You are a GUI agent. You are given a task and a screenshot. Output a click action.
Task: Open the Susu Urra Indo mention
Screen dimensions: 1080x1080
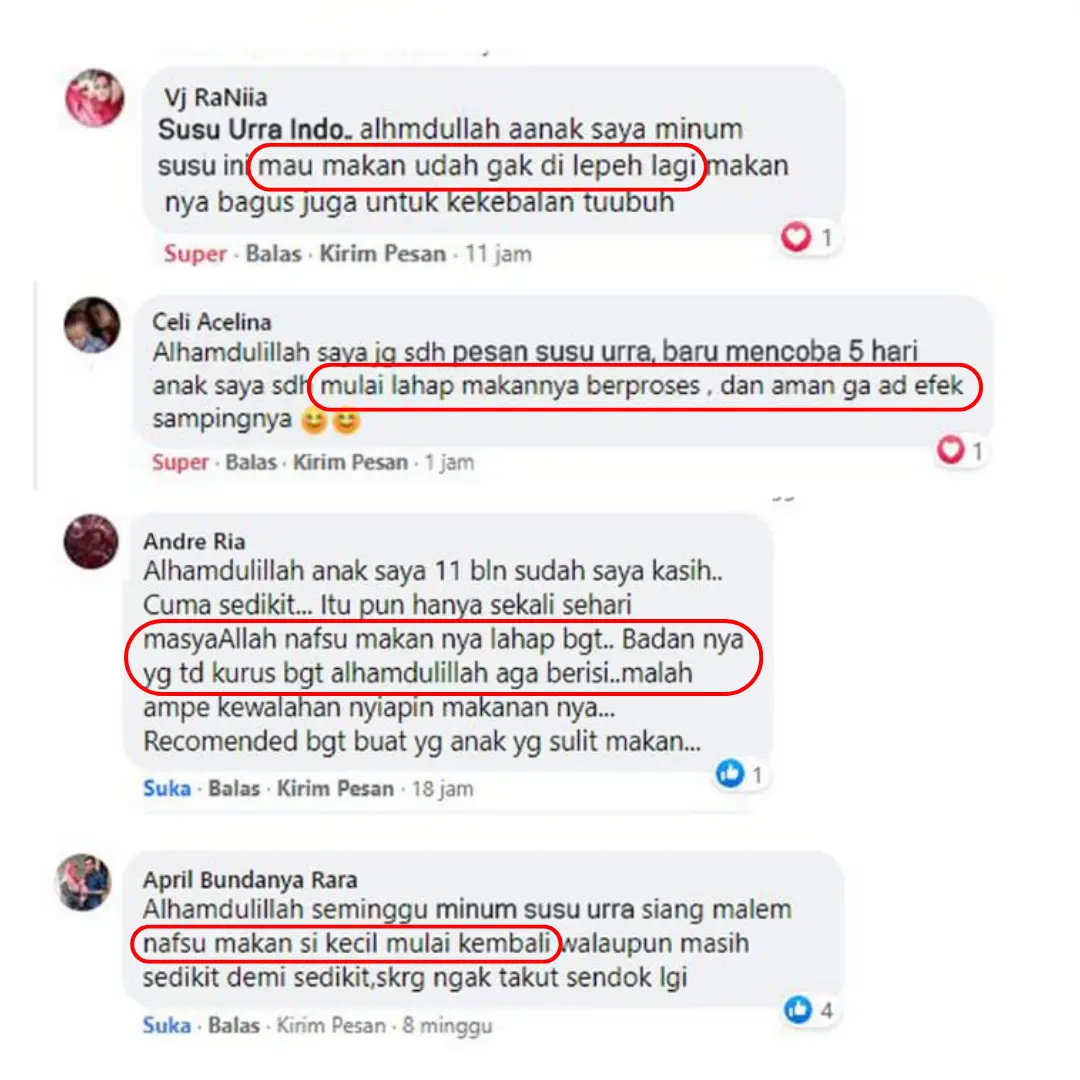coord(254,129)
